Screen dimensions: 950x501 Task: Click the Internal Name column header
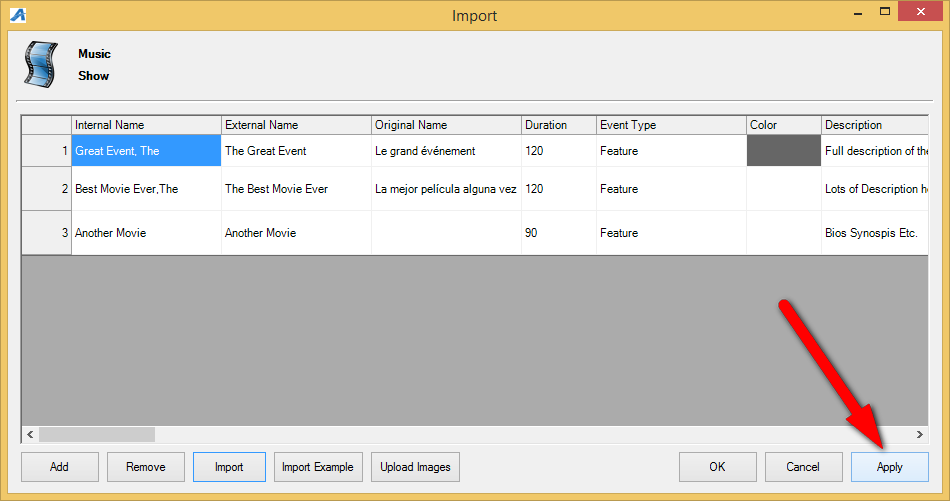[x=146, y=125]
